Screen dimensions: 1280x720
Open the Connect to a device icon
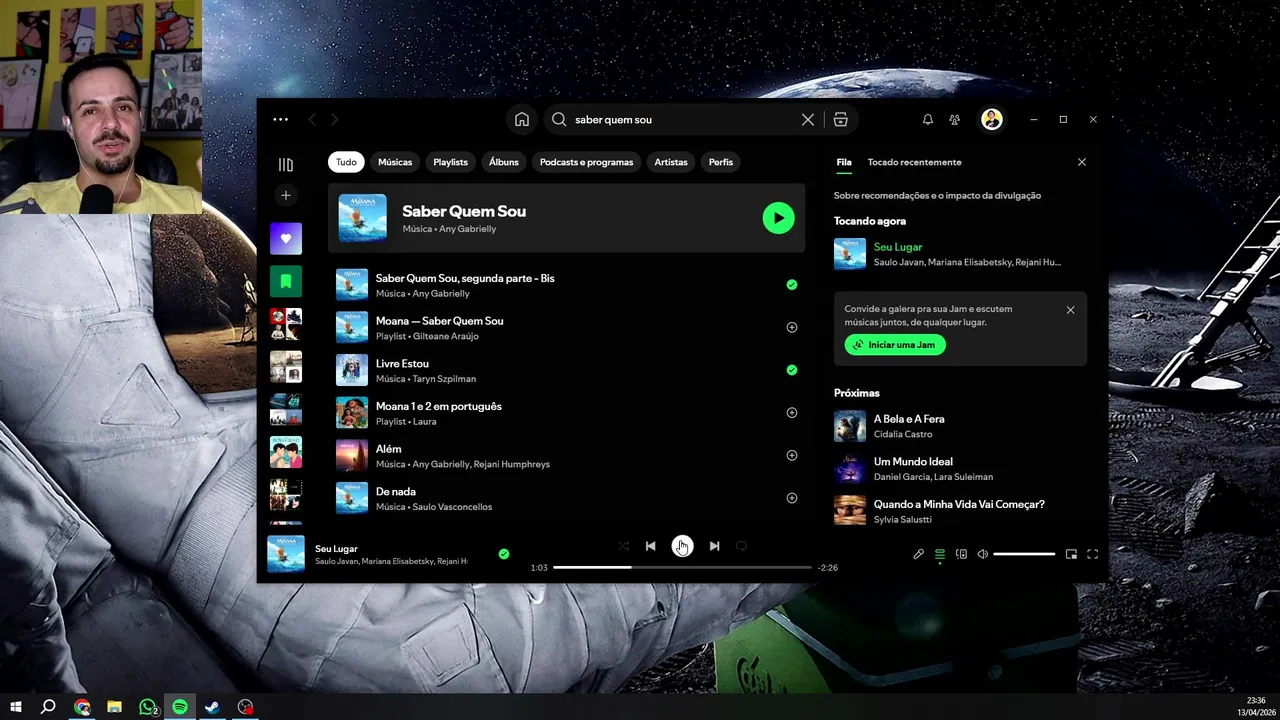tap(962, 554)
